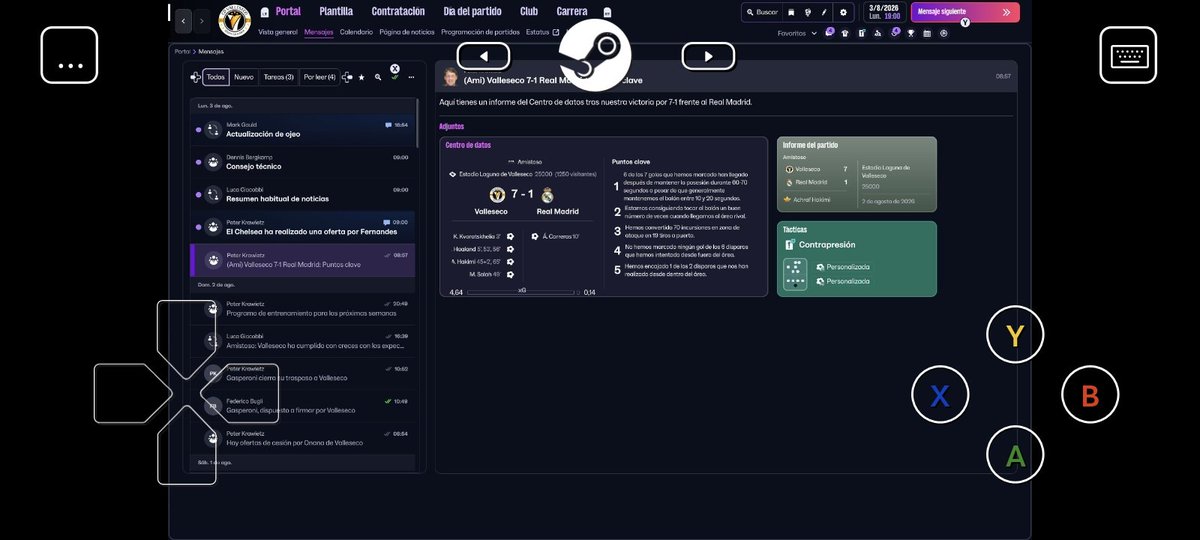The height and width of the screenshot is (540, 1200).
Task: Open the Chelsea offer for Fernandes message
Action: pos(302,227)
